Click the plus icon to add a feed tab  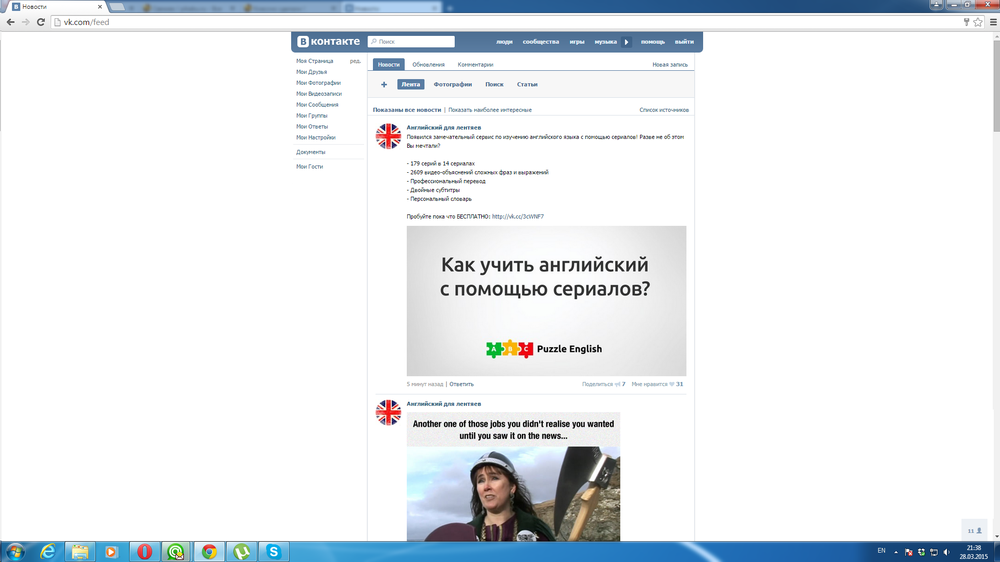pyautogui.click(x=384, y=84)
